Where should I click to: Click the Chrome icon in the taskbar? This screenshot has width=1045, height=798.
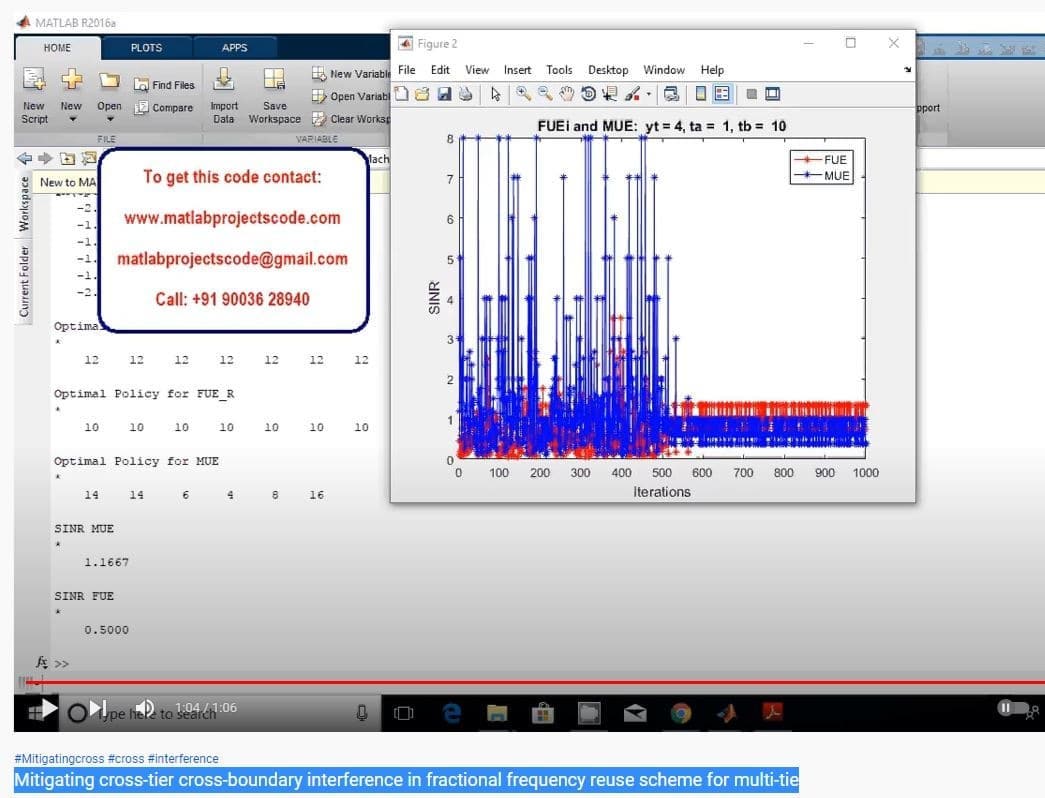click(x=680, y=713)
